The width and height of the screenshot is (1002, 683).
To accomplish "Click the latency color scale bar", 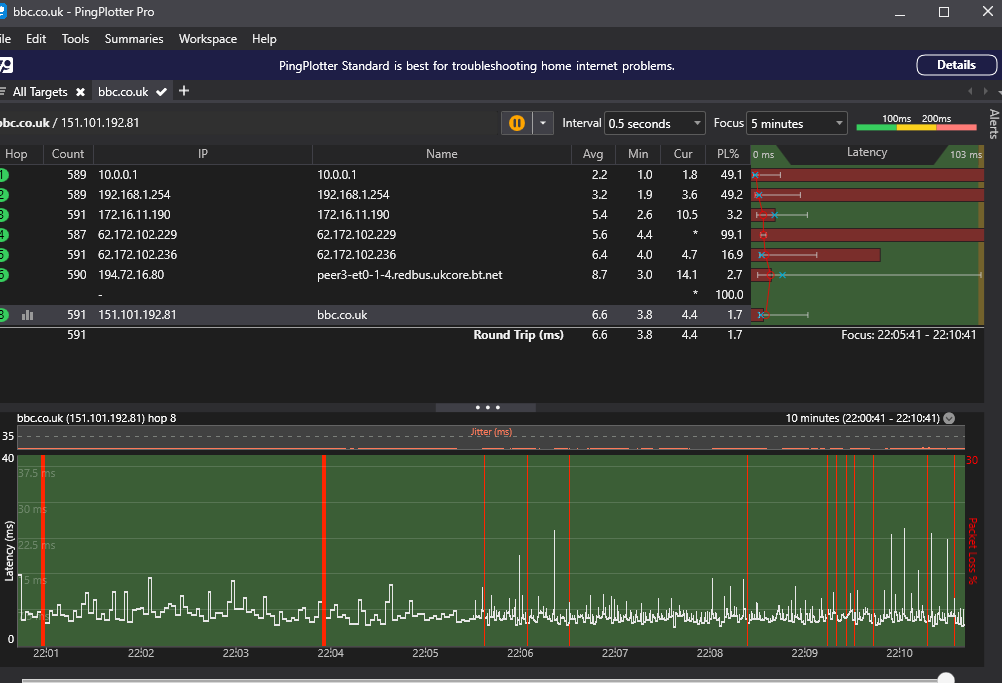I will 916,127.
